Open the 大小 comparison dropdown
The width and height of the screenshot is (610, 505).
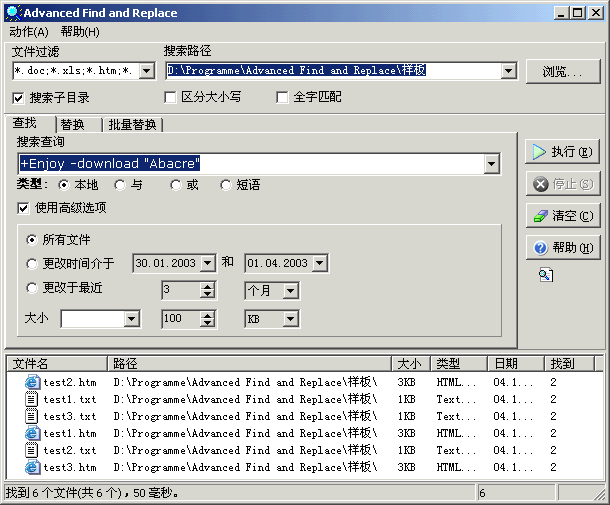[132, 319]
